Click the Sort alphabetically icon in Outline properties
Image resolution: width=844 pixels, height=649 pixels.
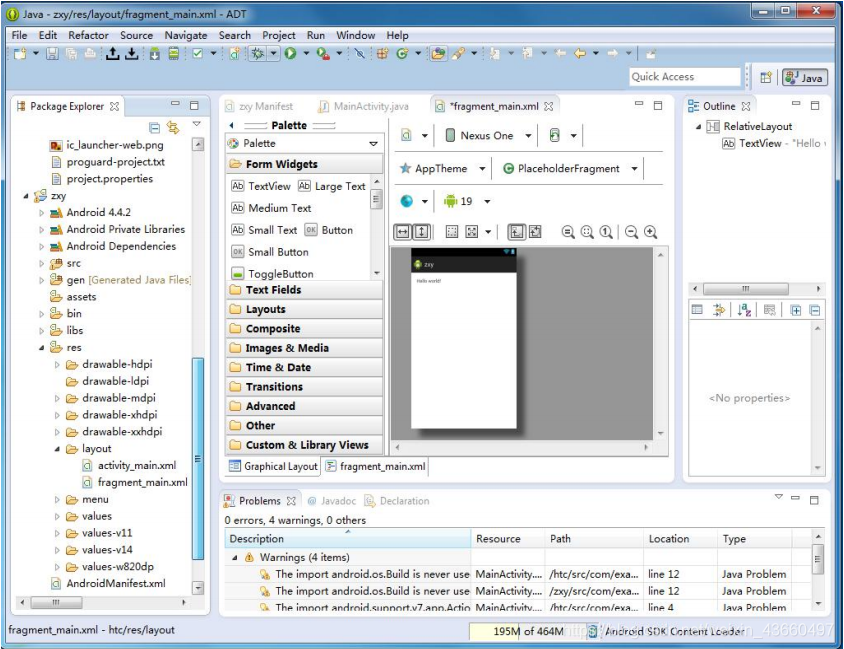(744, 310)
